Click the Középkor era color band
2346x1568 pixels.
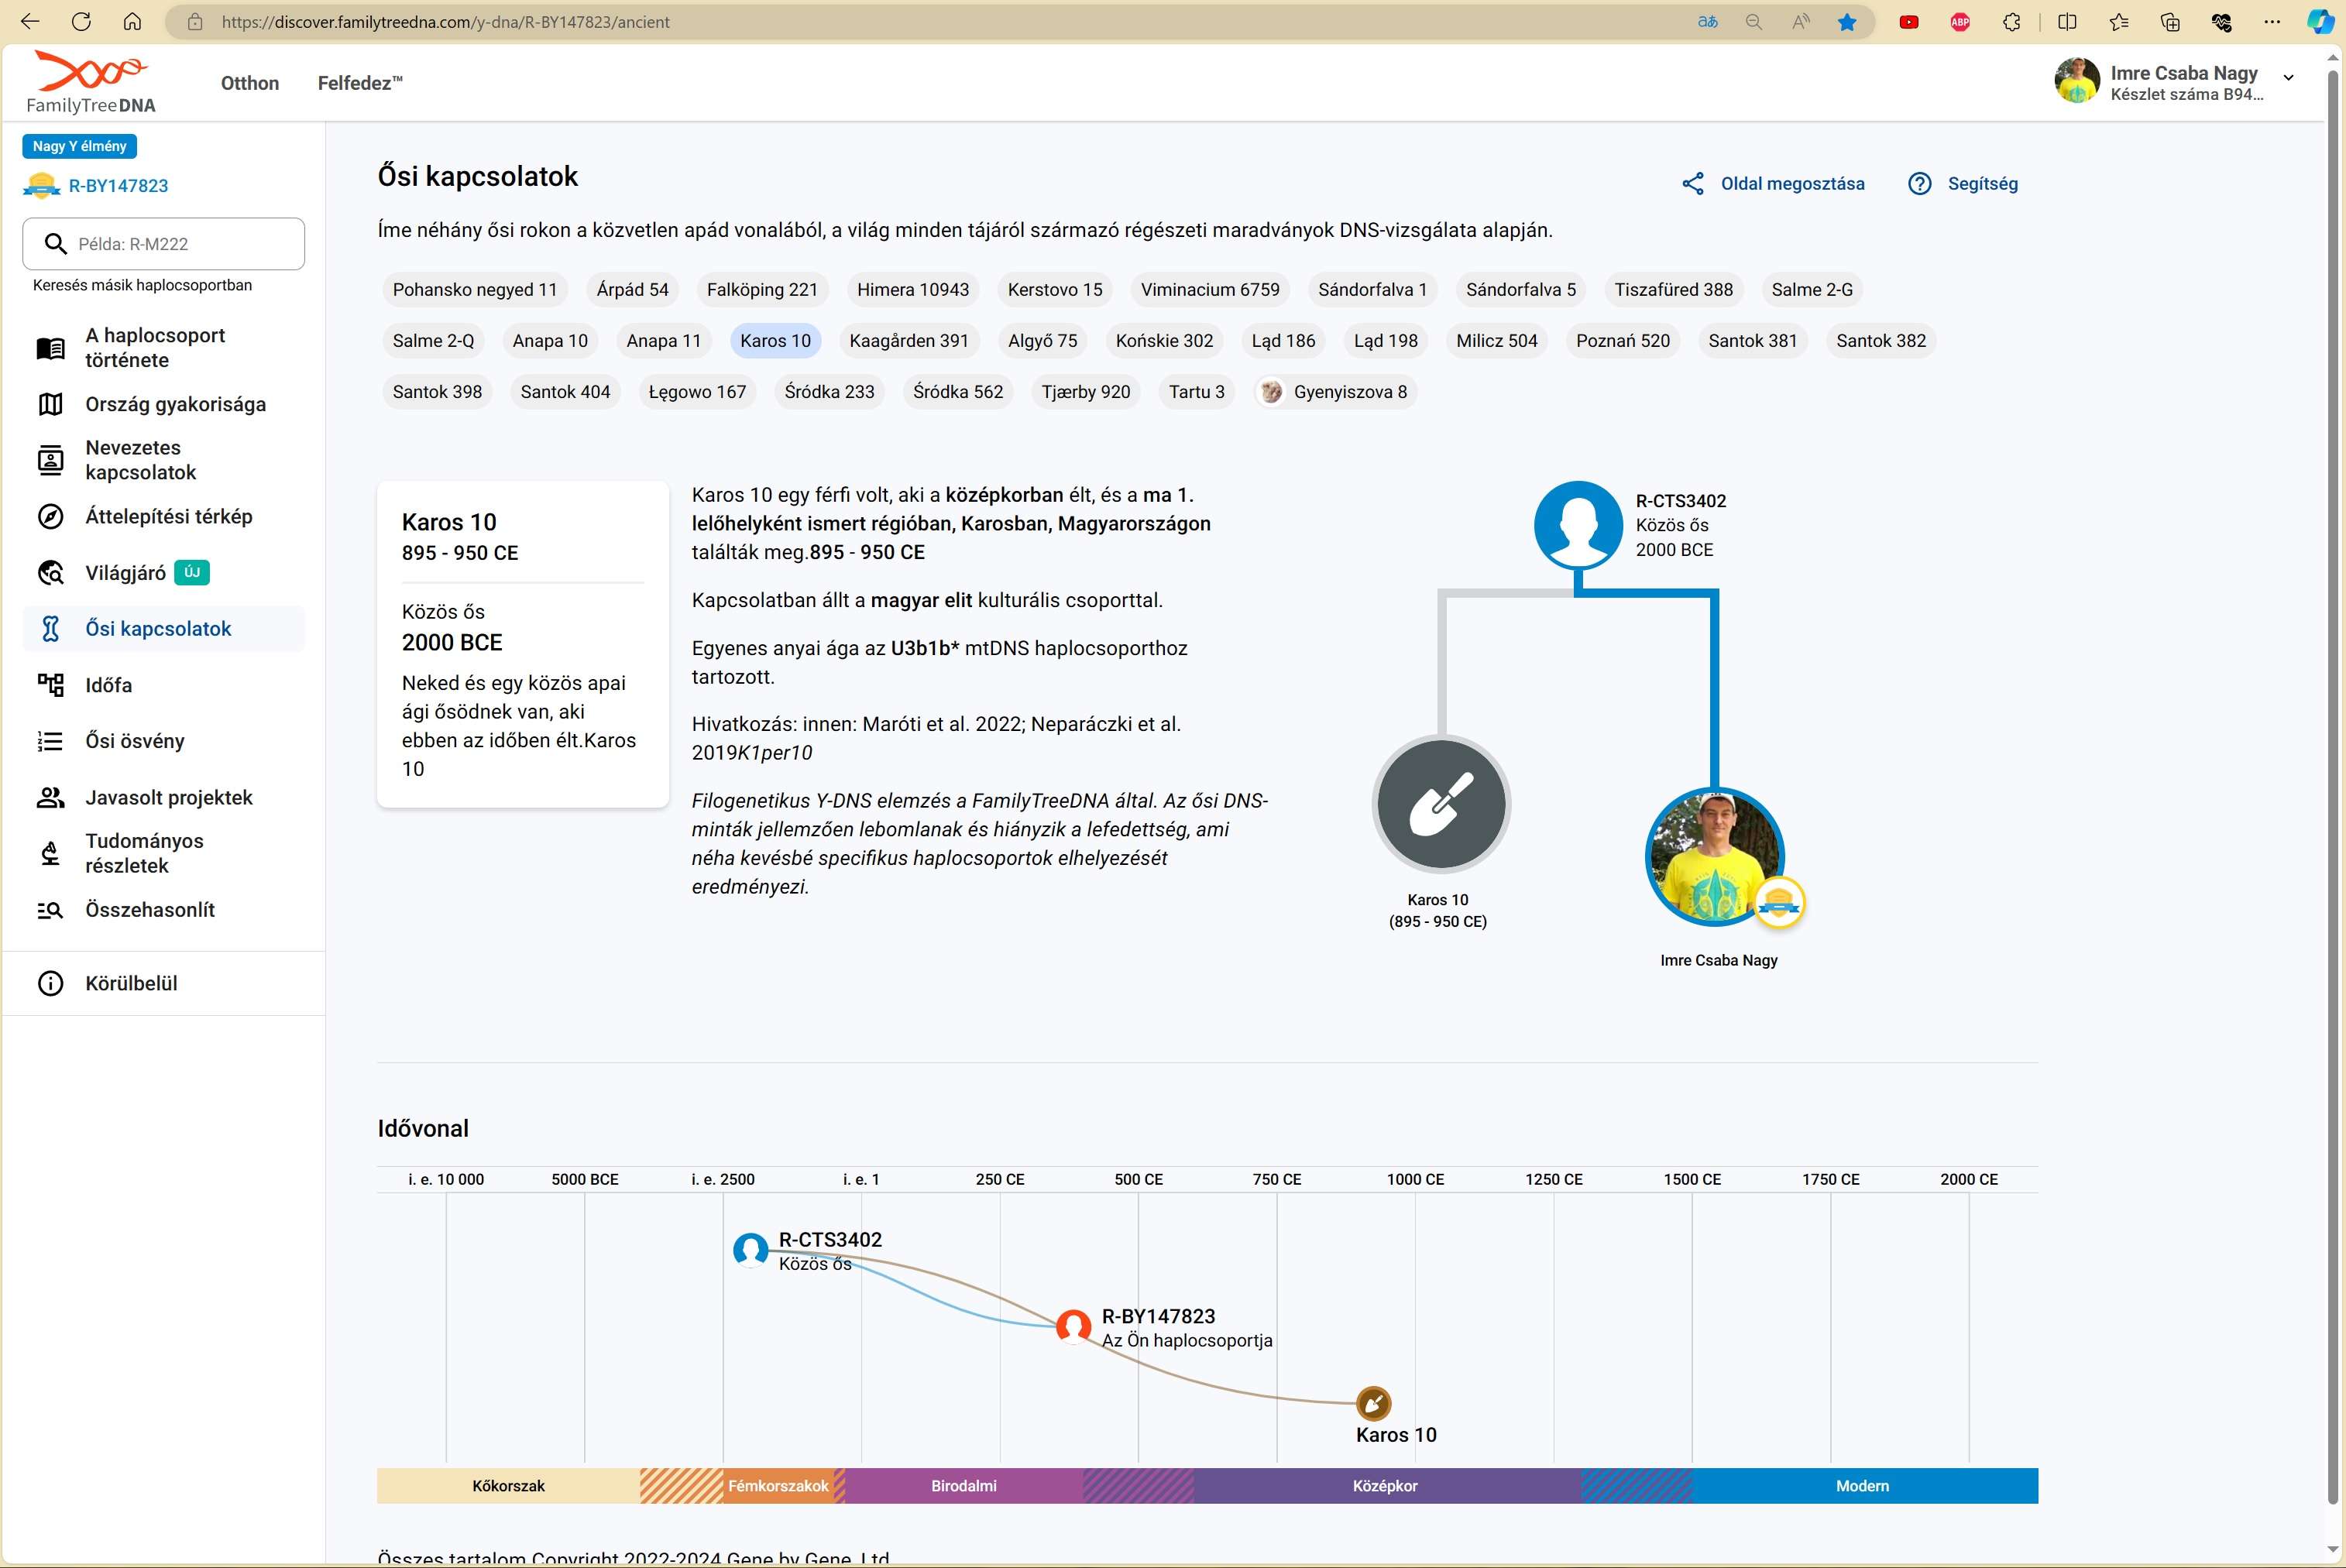(x=1384, y=1486)
